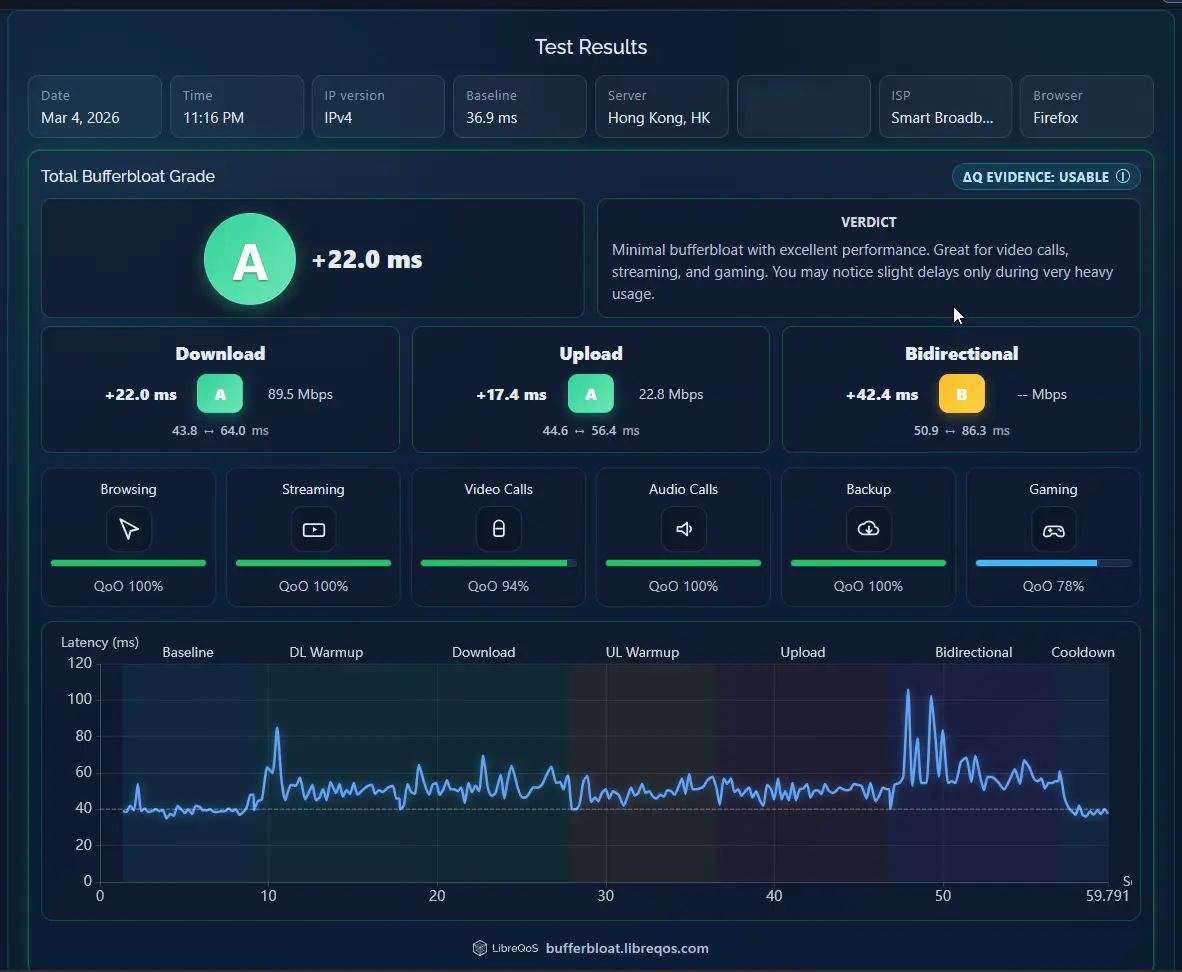
Task: Click the 50.9 ↔ 86.3 ms range
Action: [x=961, y=431]
